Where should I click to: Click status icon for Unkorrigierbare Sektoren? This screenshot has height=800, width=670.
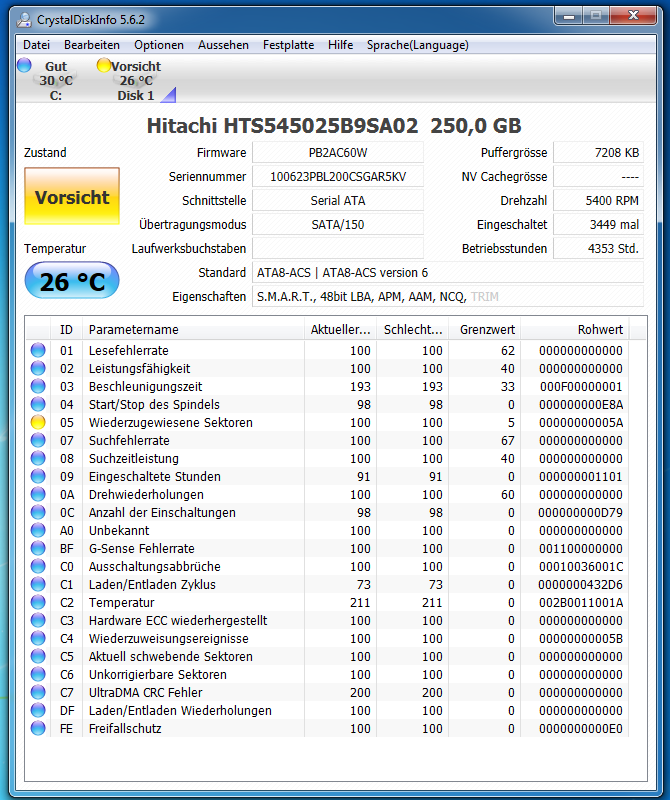coord(38,674)
